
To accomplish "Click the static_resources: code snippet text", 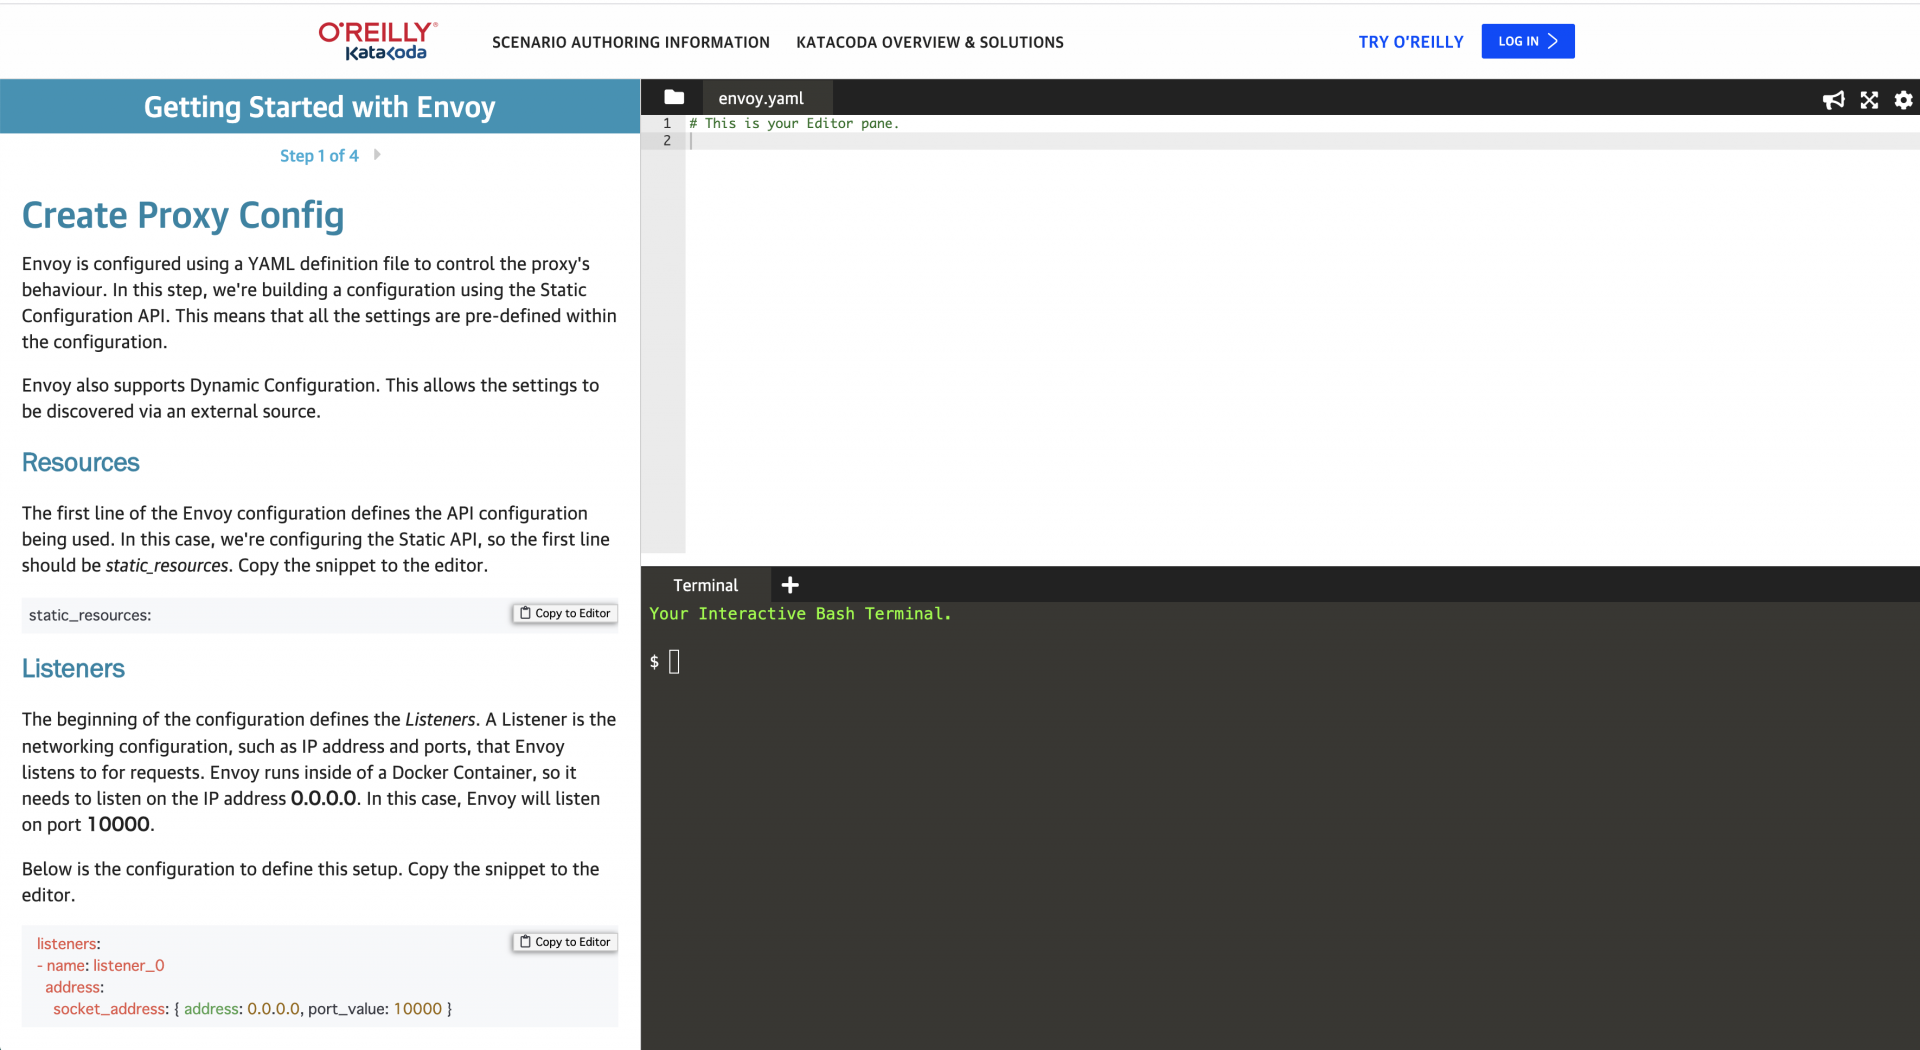I will point(90,615).
